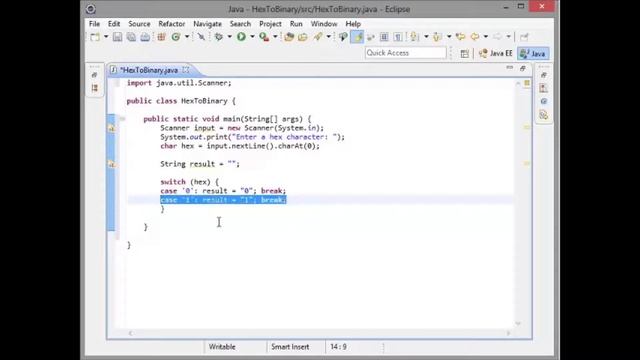Open the External Tools dropdown arrow
The width and height of the screenshot is (640, 360).
[x=275, y=37]
